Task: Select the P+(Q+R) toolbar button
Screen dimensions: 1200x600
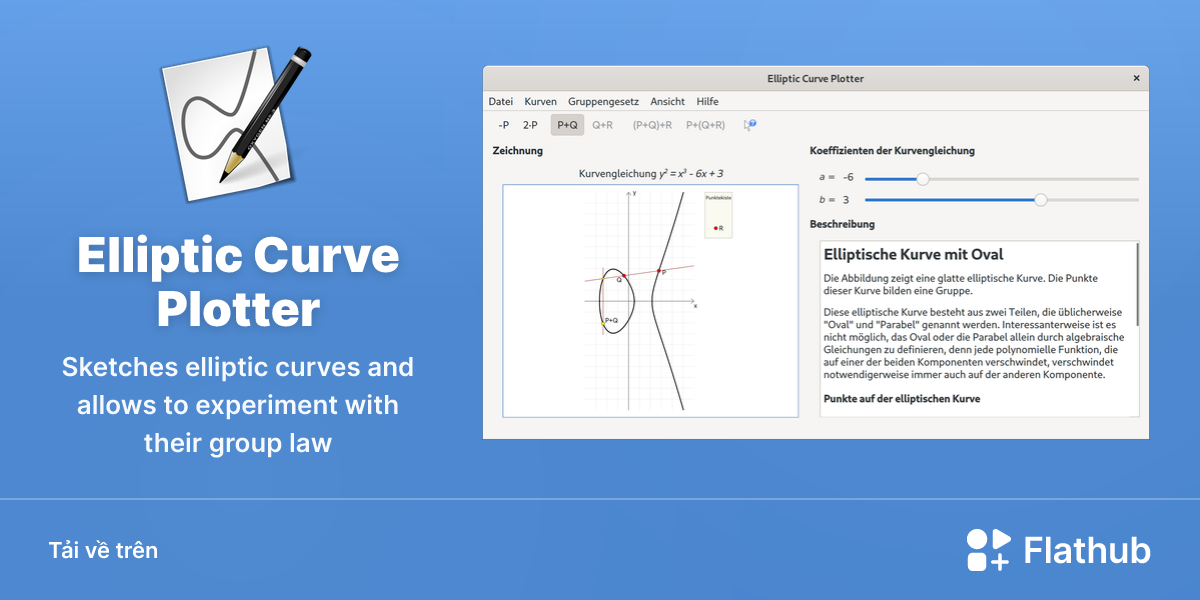Action: tap(705, 125)
